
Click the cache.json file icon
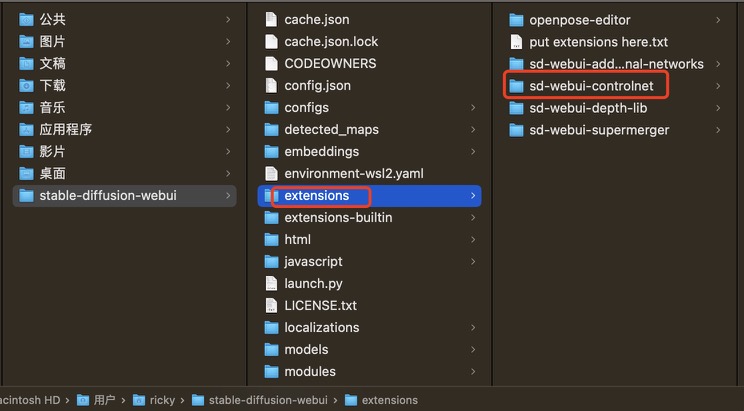[x=271, y=19]
